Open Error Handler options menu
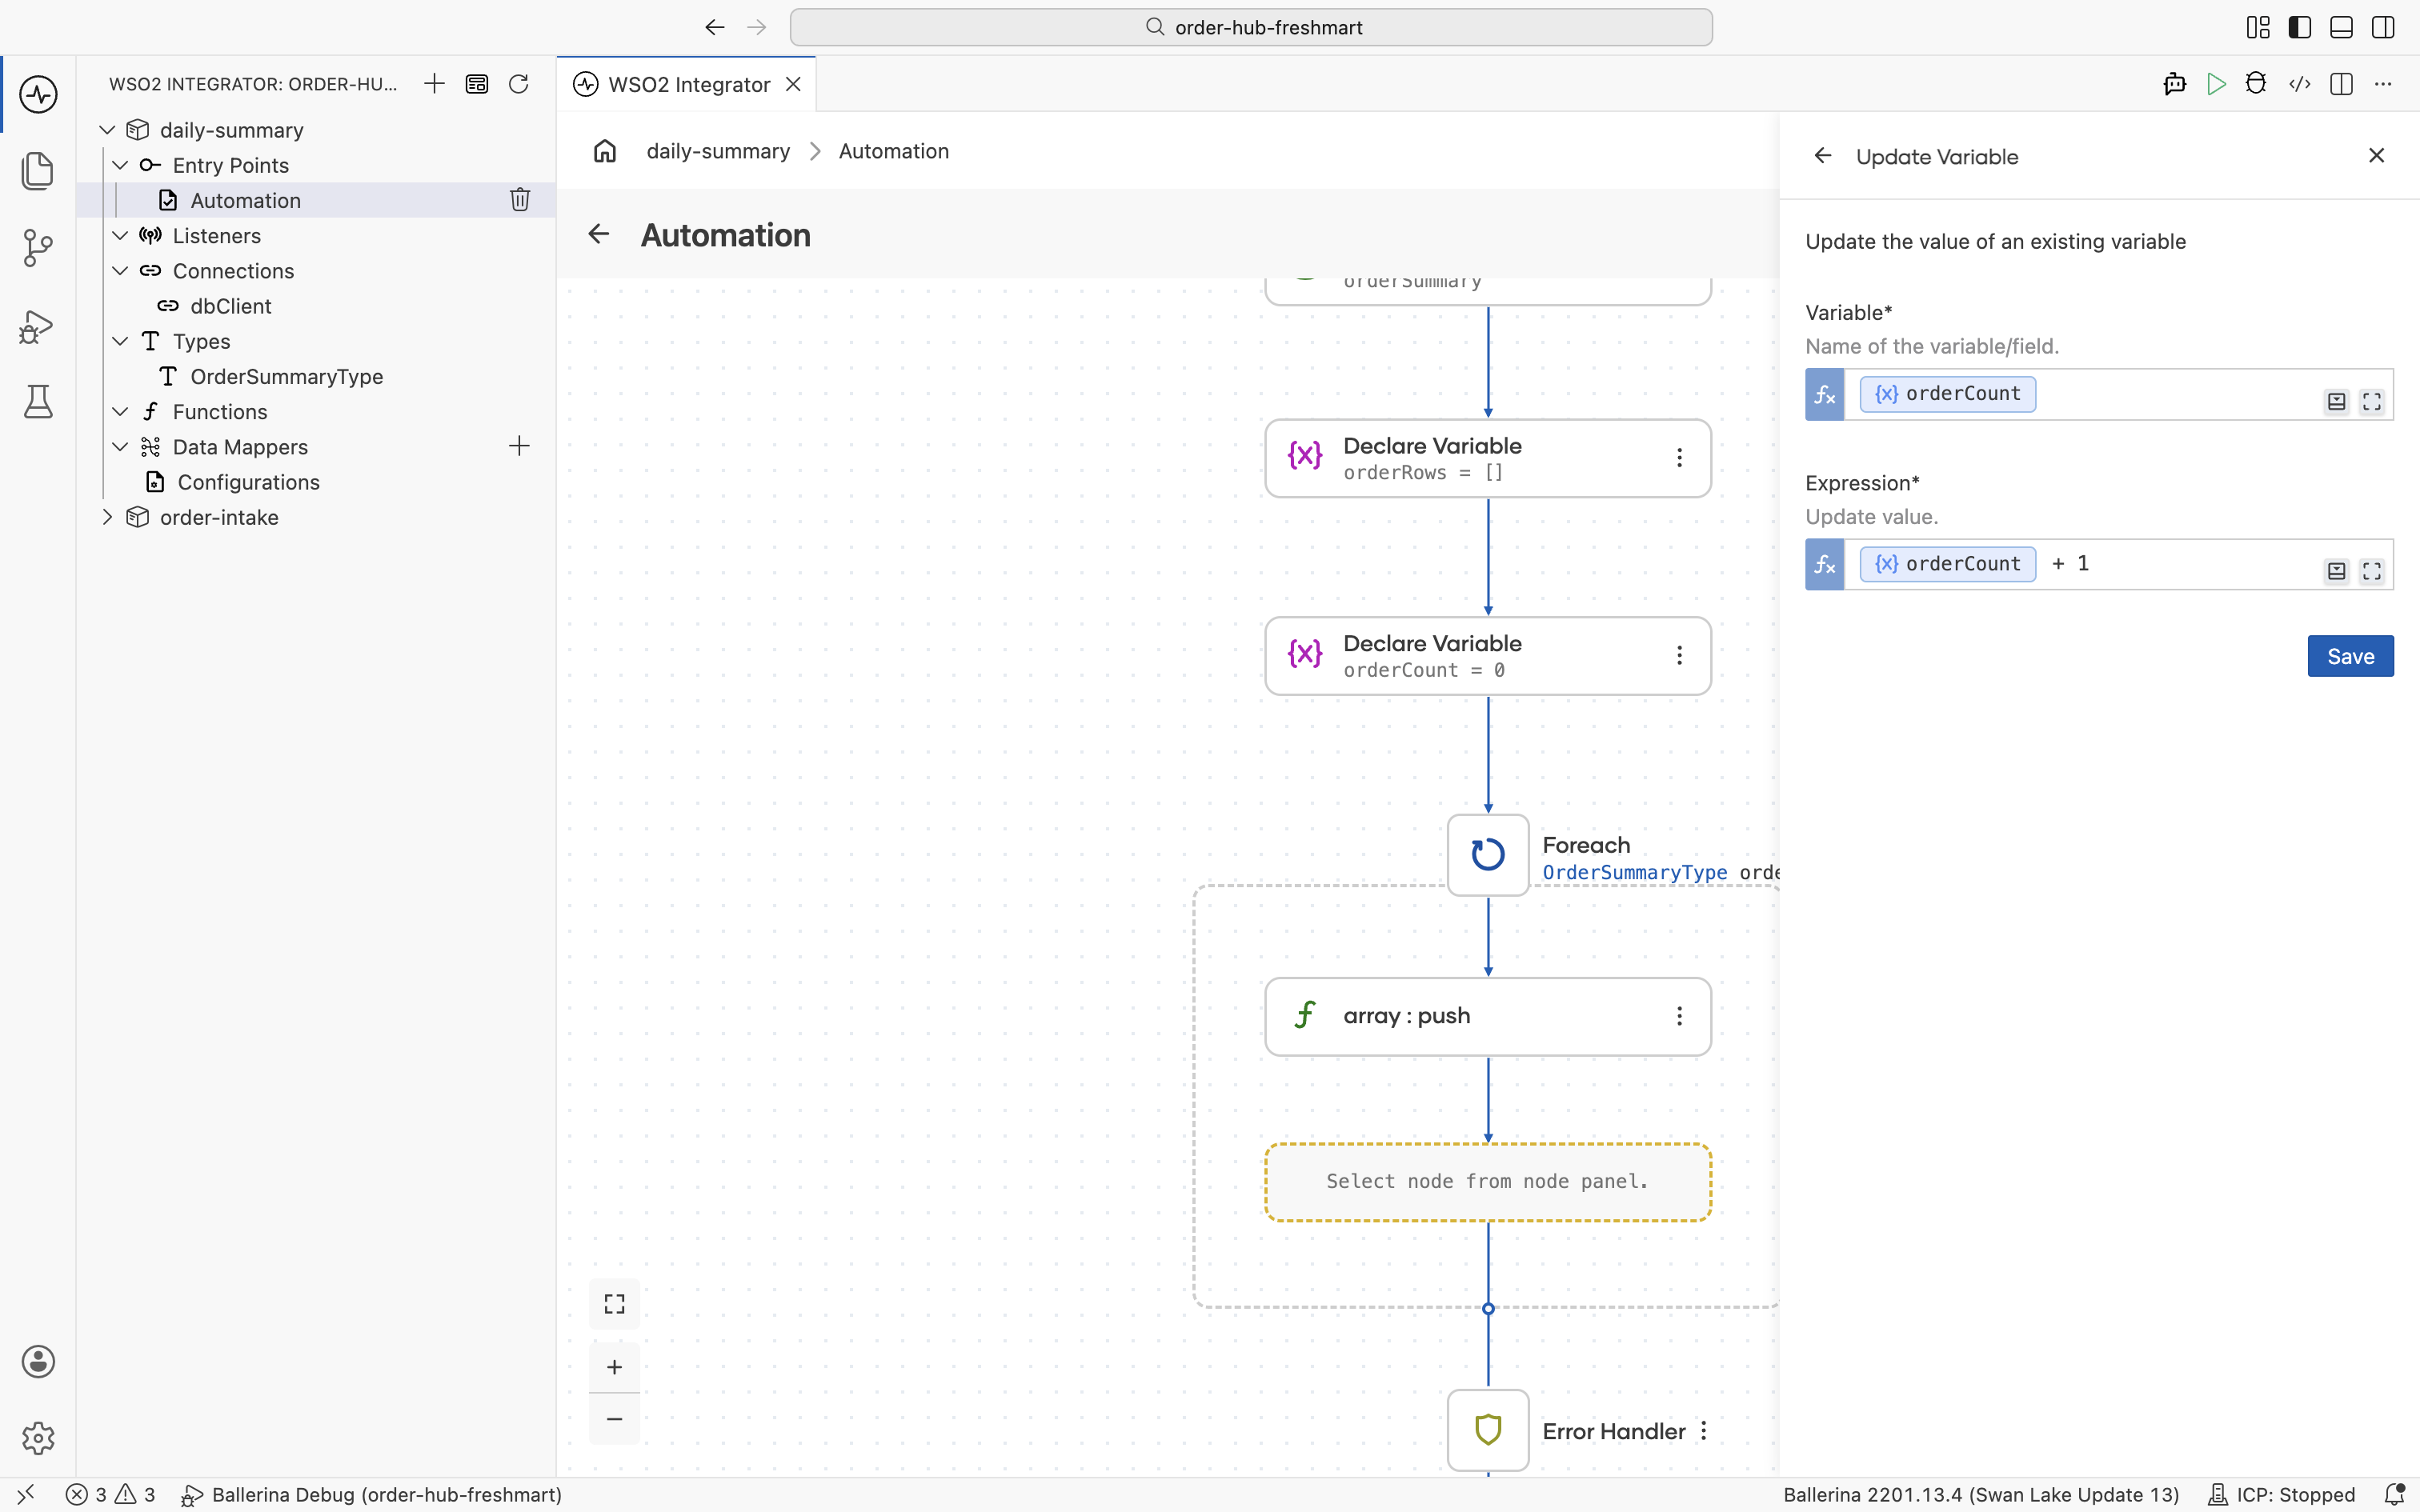The height and width of the screenshot is (1512, 2420). tap(1704, 1431)
